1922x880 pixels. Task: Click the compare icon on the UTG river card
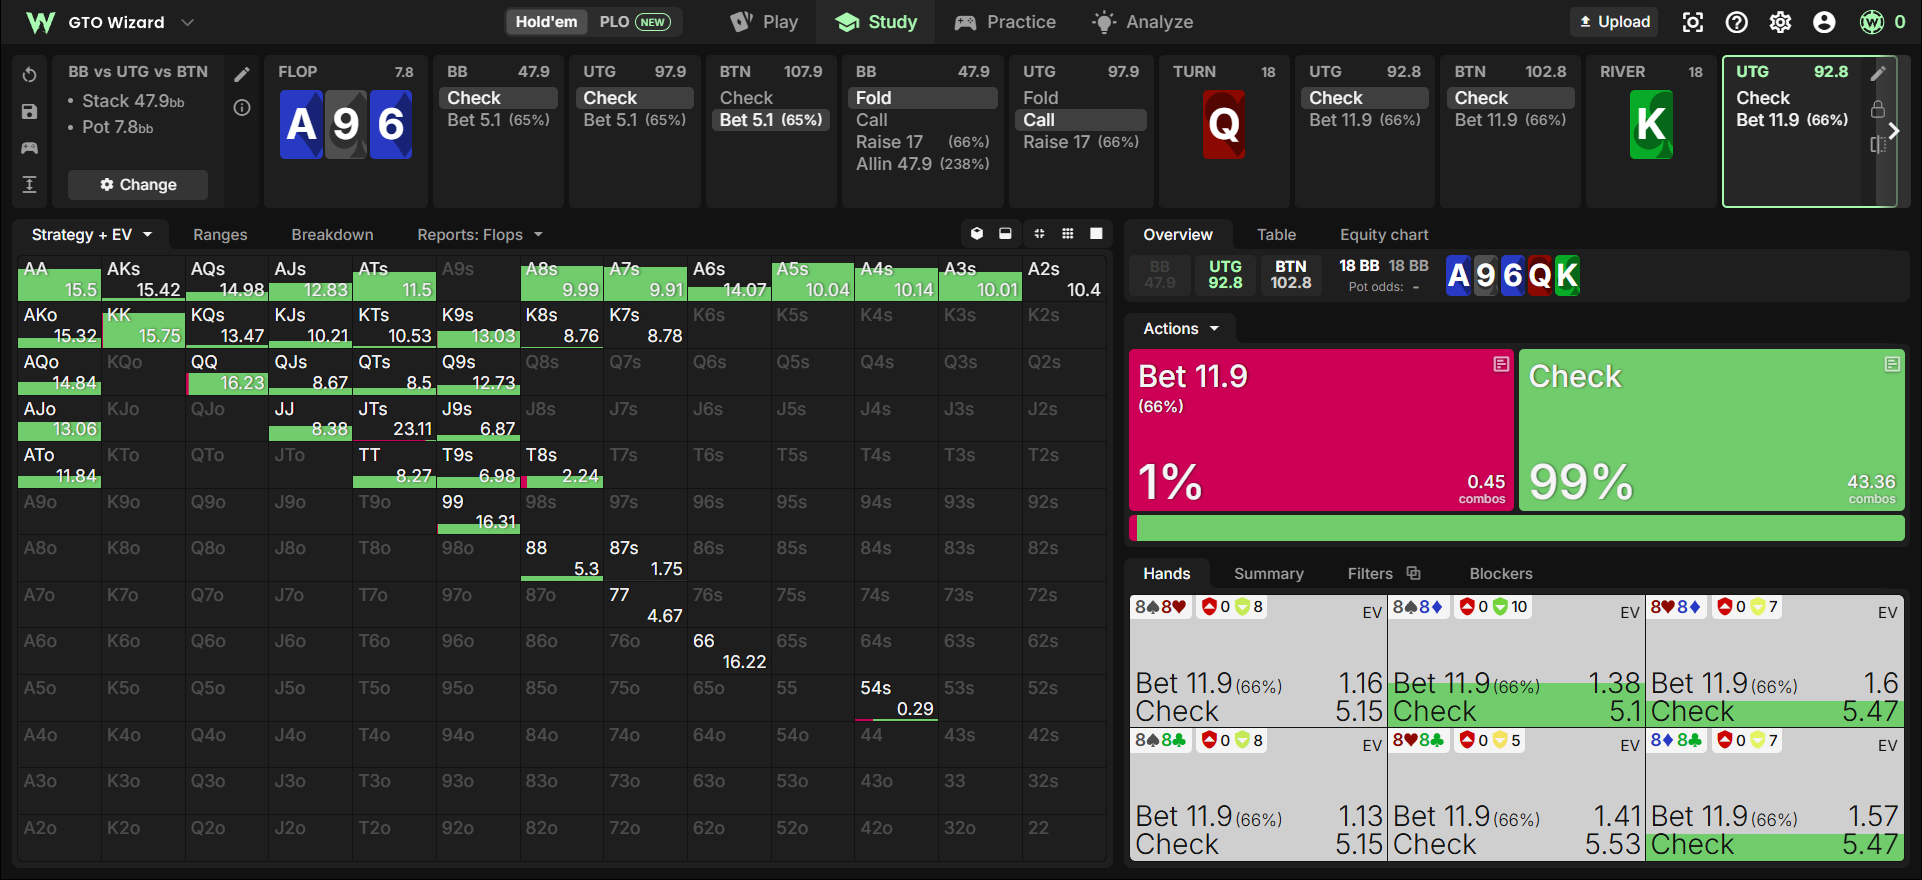1878,145
